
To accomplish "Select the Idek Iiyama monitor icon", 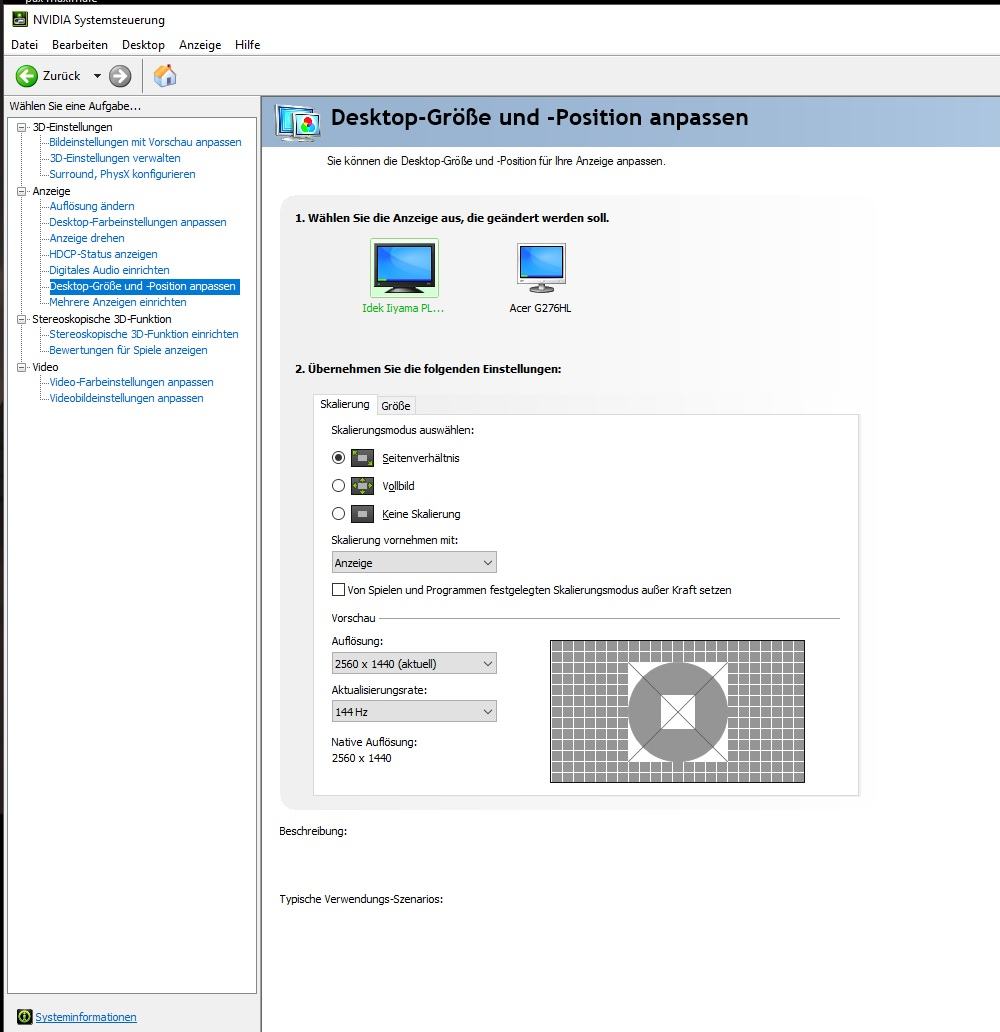I will (404, 267).
